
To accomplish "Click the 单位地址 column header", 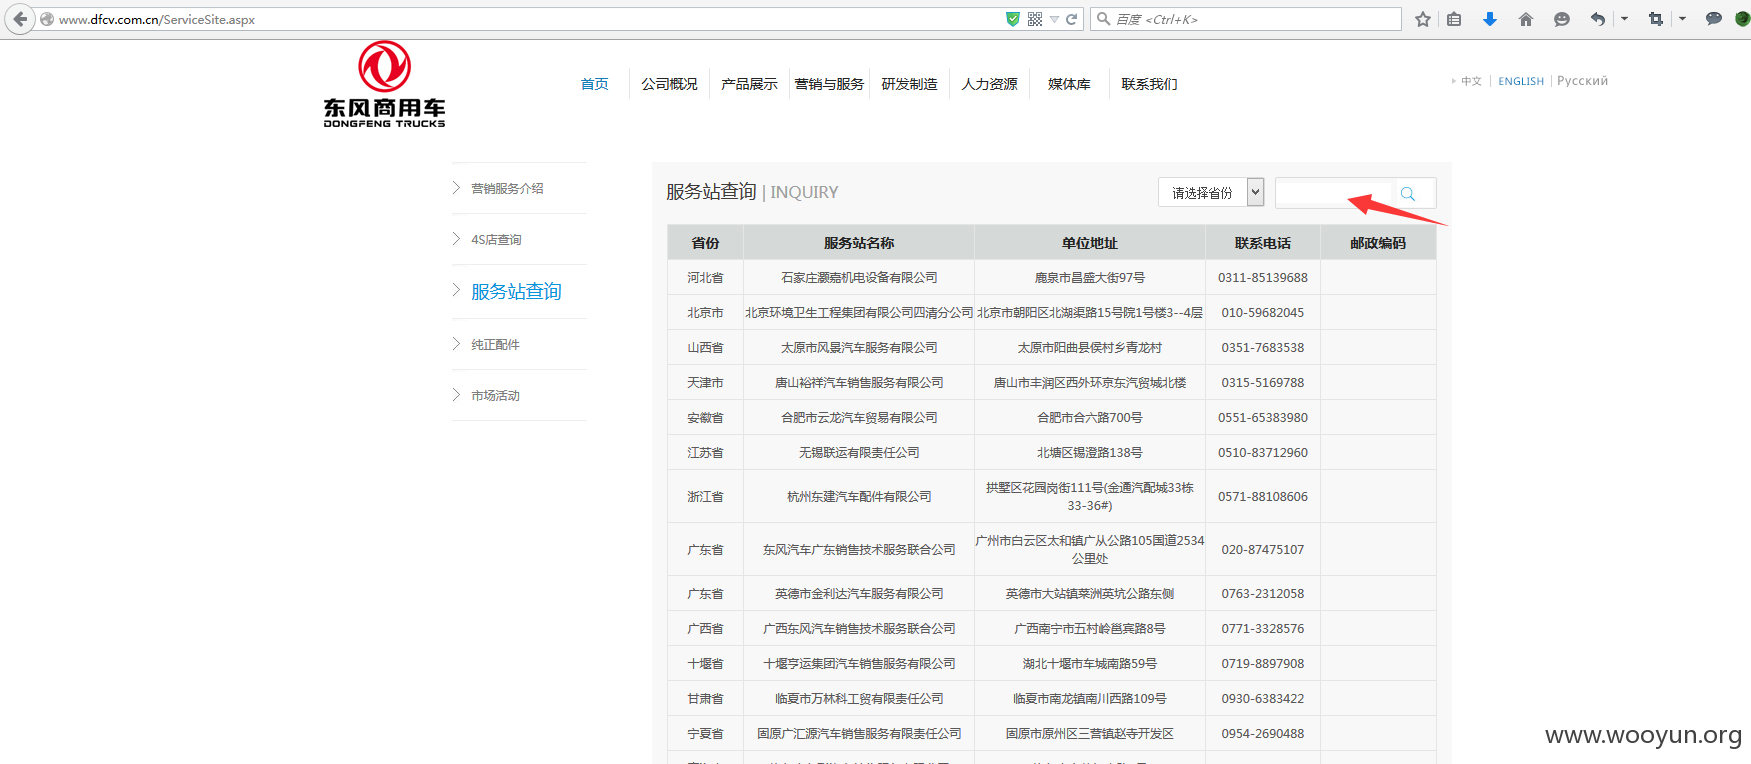I will [1090, 243].
